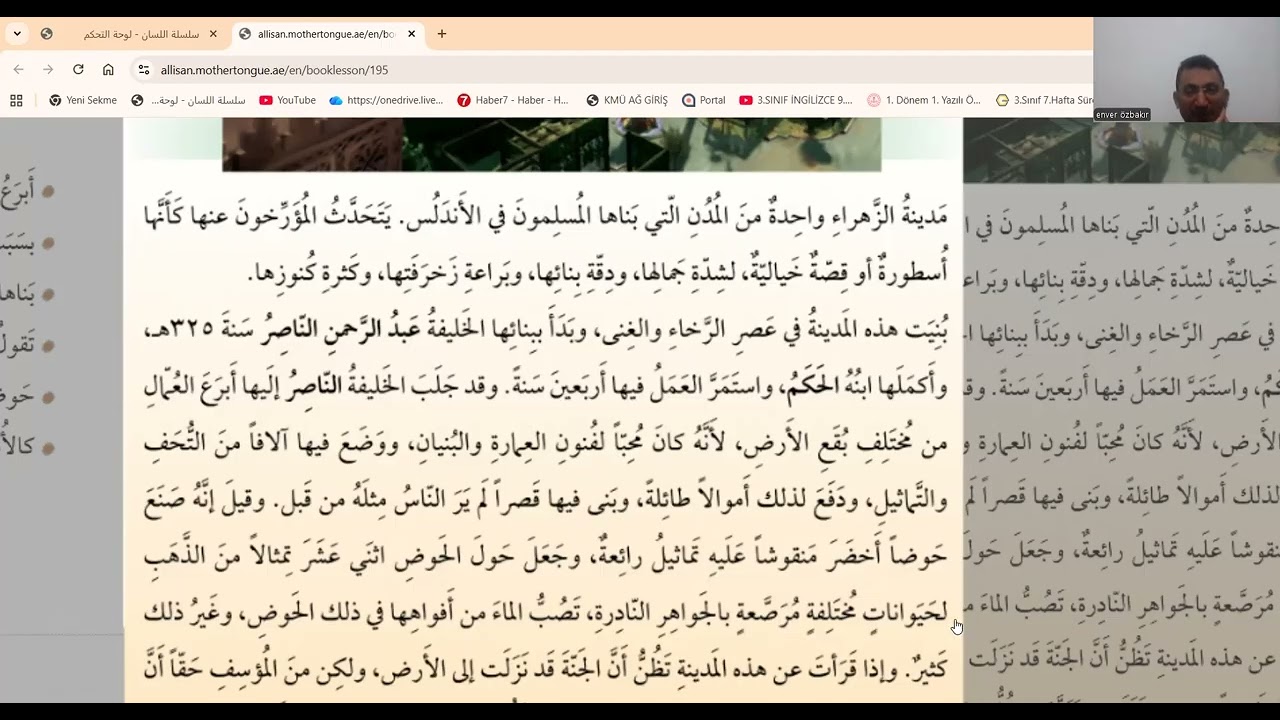1280x720 pixels.
Task: Switch to the سلسلة اللسان - لوحة التحكم tab
Action: (142, 34)
